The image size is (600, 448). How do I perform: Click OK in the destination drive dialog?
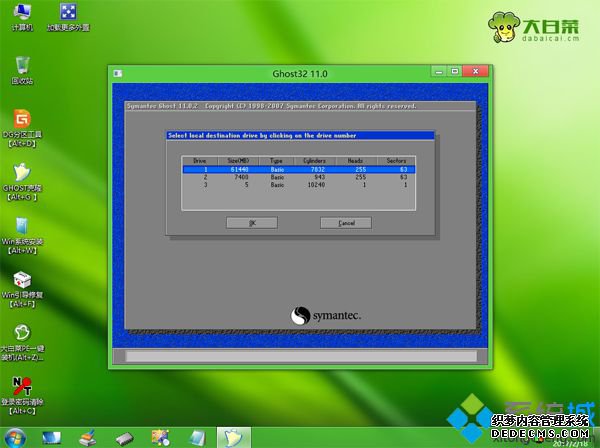coord(252,223)
